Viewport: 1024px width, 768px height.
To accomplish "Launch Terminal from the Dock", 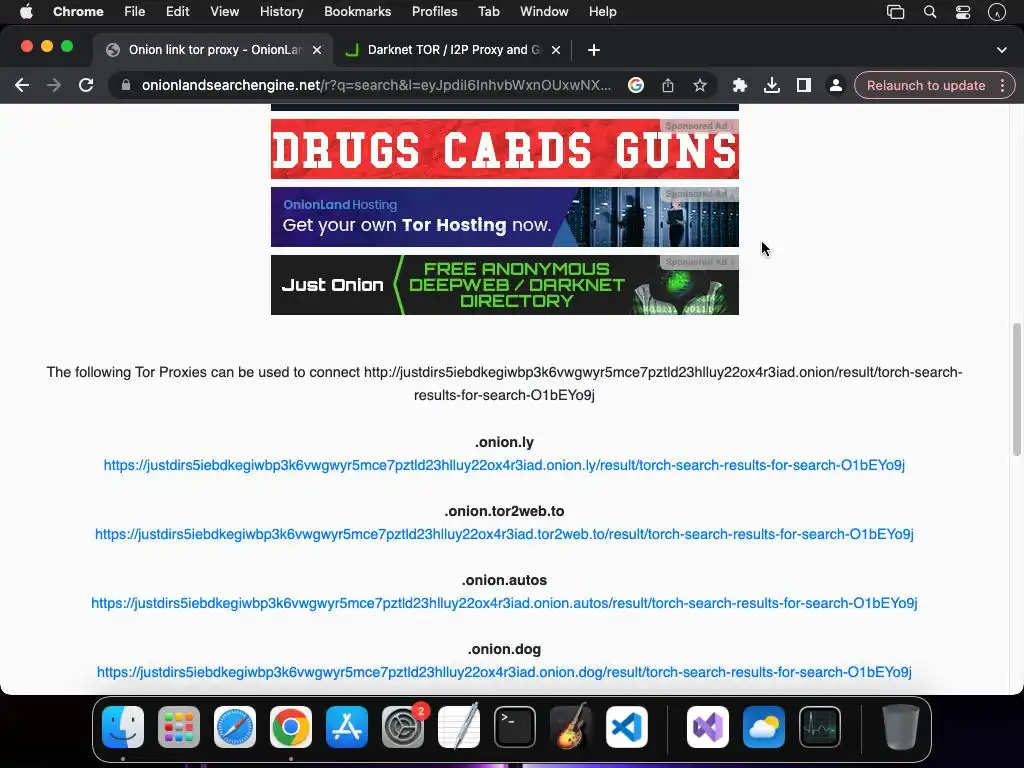I will coord(515,727).
